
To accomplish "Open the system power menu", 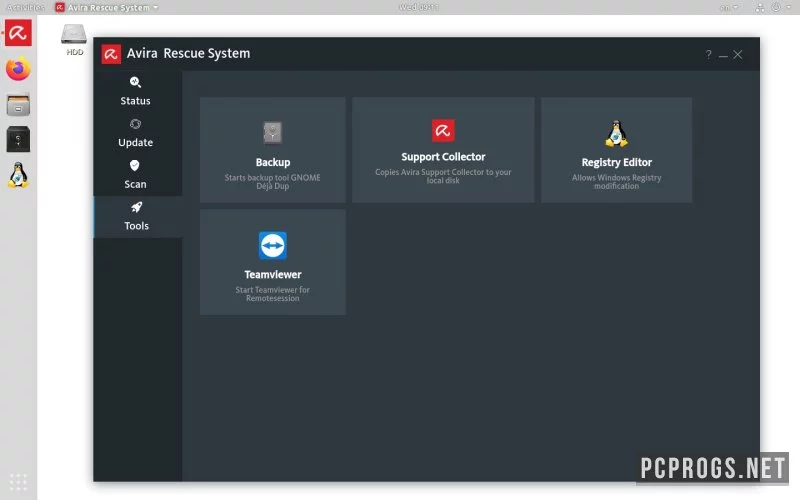I will tap(781, 8).
